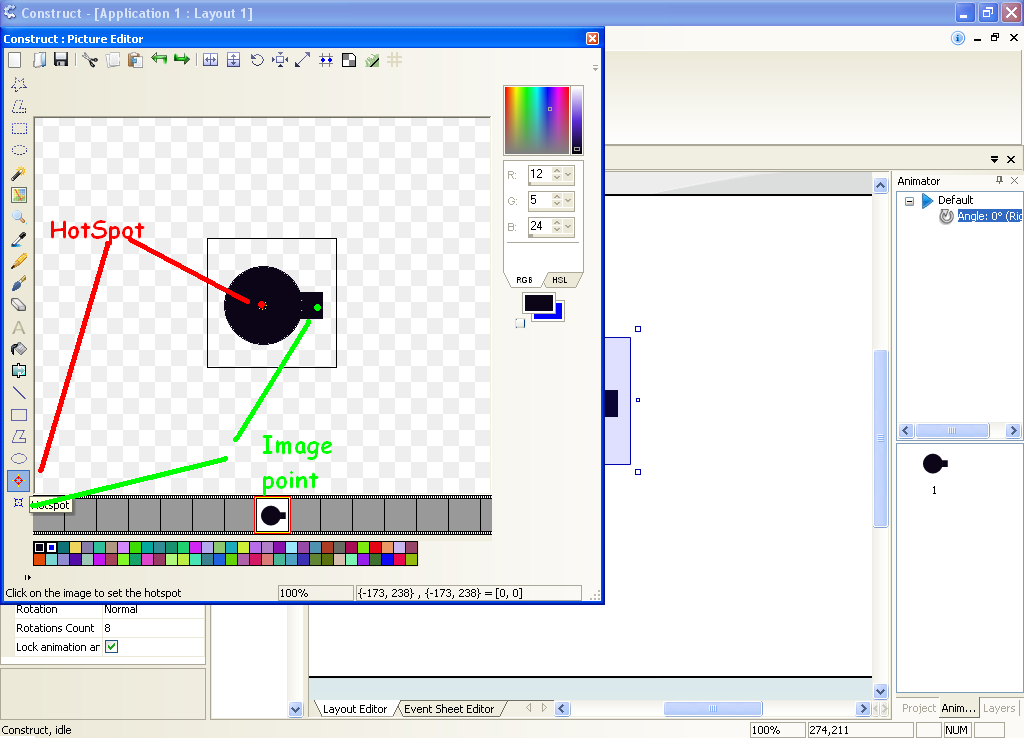The height and width of the screenshot is (739, 1027).
Task: Switch to the Layers panel tab
Action: coord(998,708)
